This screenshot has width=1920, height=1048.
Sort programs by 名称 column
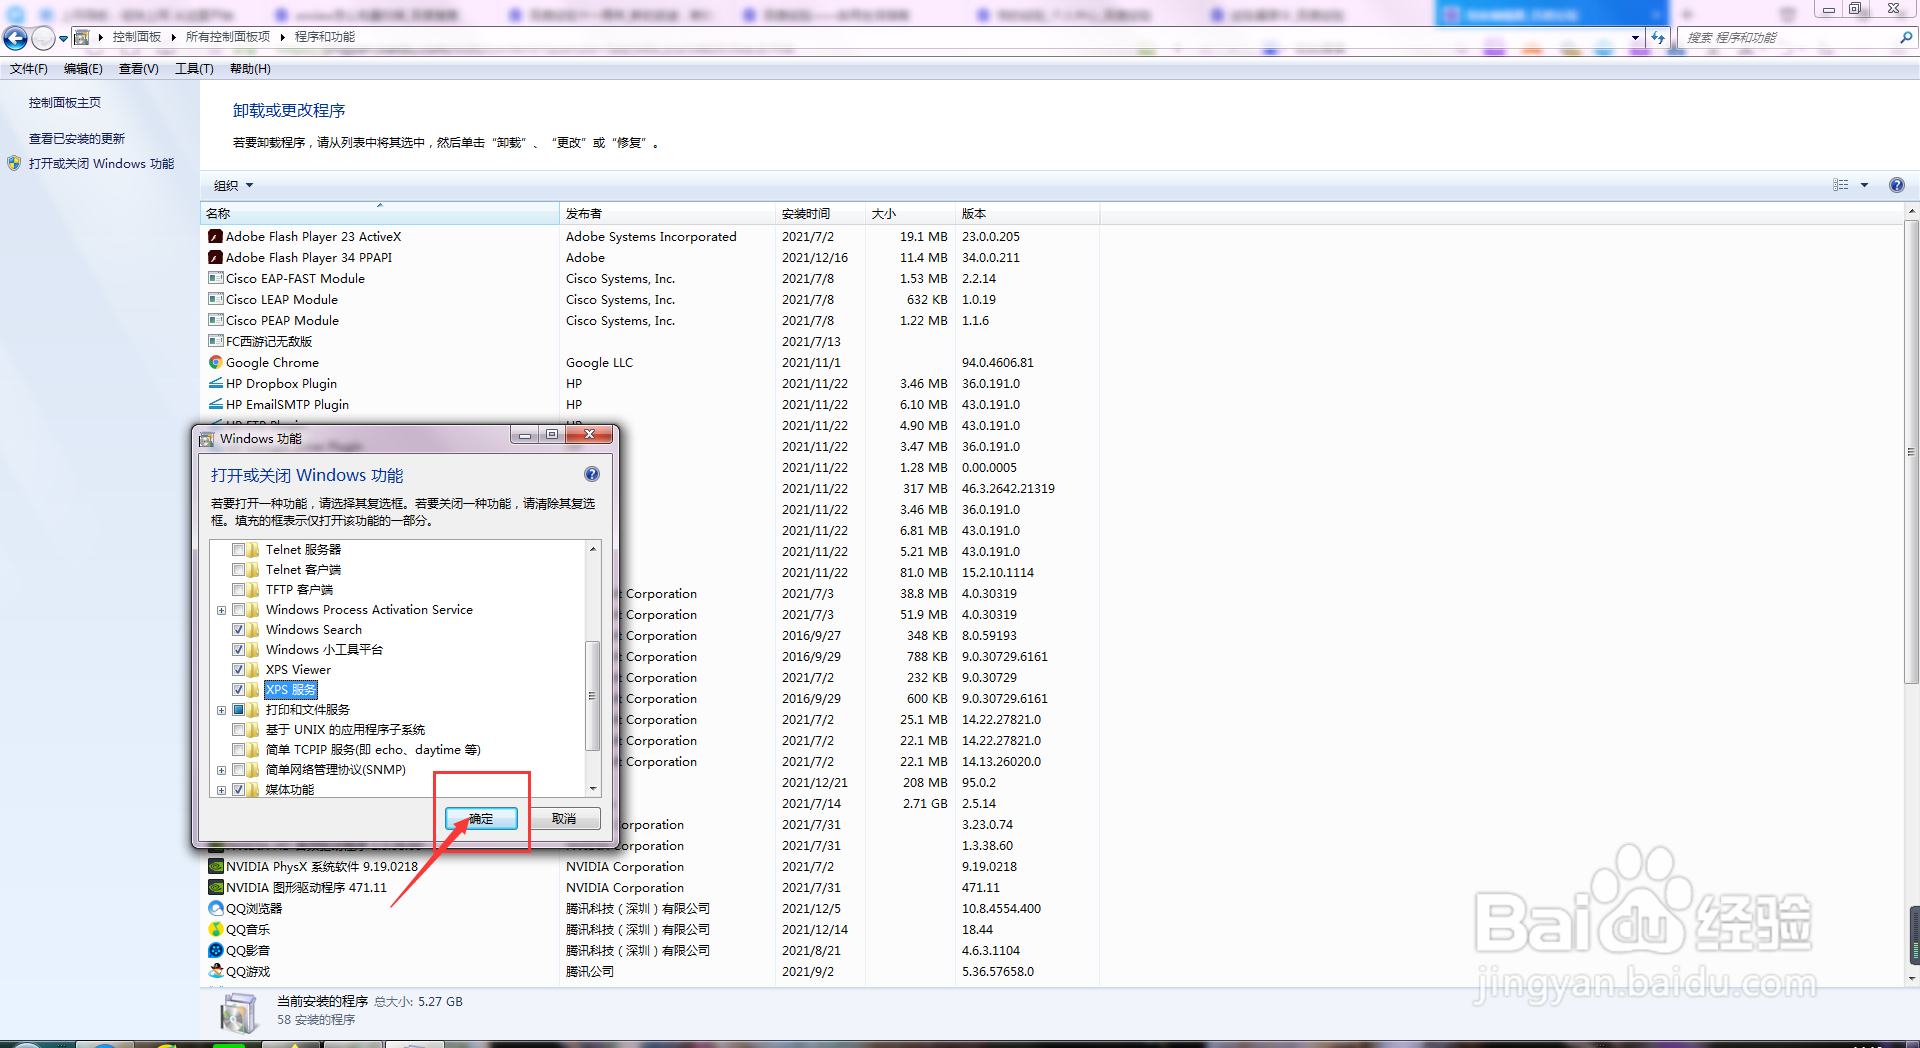point(380,213)
